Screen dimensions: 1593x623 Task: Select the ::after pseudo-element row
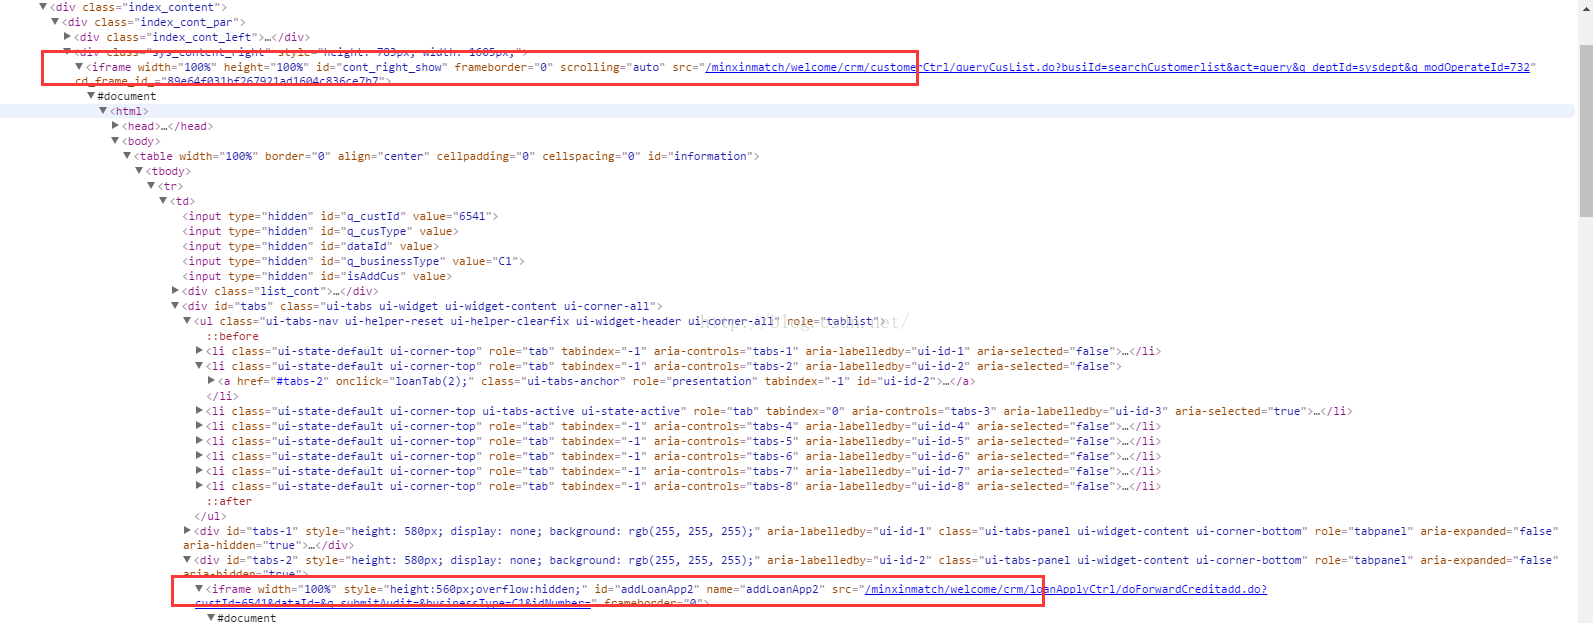click(x=229, y=501)
